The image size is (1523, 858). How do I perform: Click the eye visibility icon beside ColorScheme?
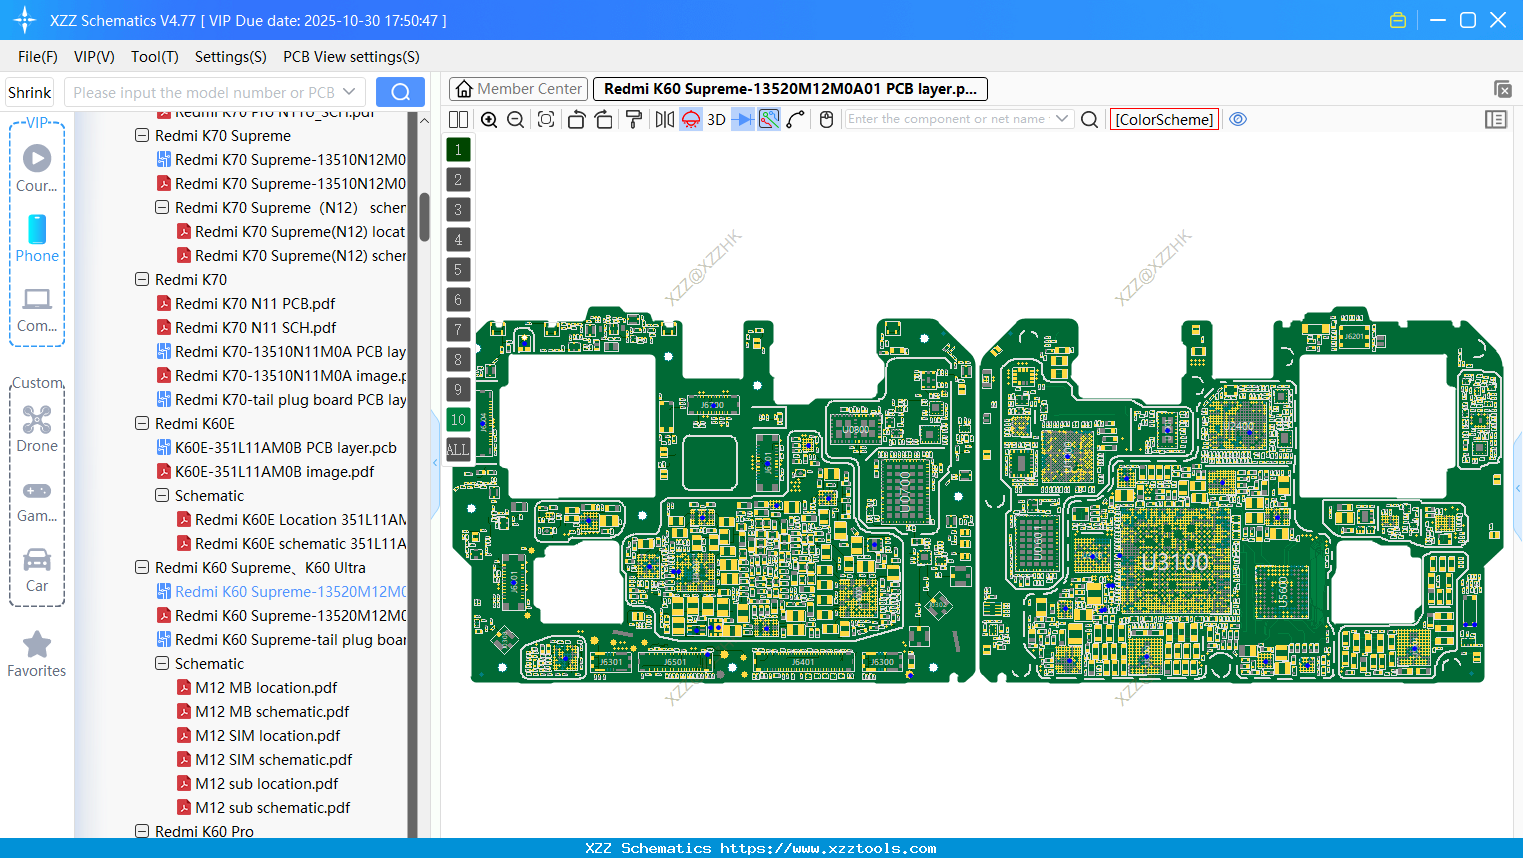(1238, 119)
